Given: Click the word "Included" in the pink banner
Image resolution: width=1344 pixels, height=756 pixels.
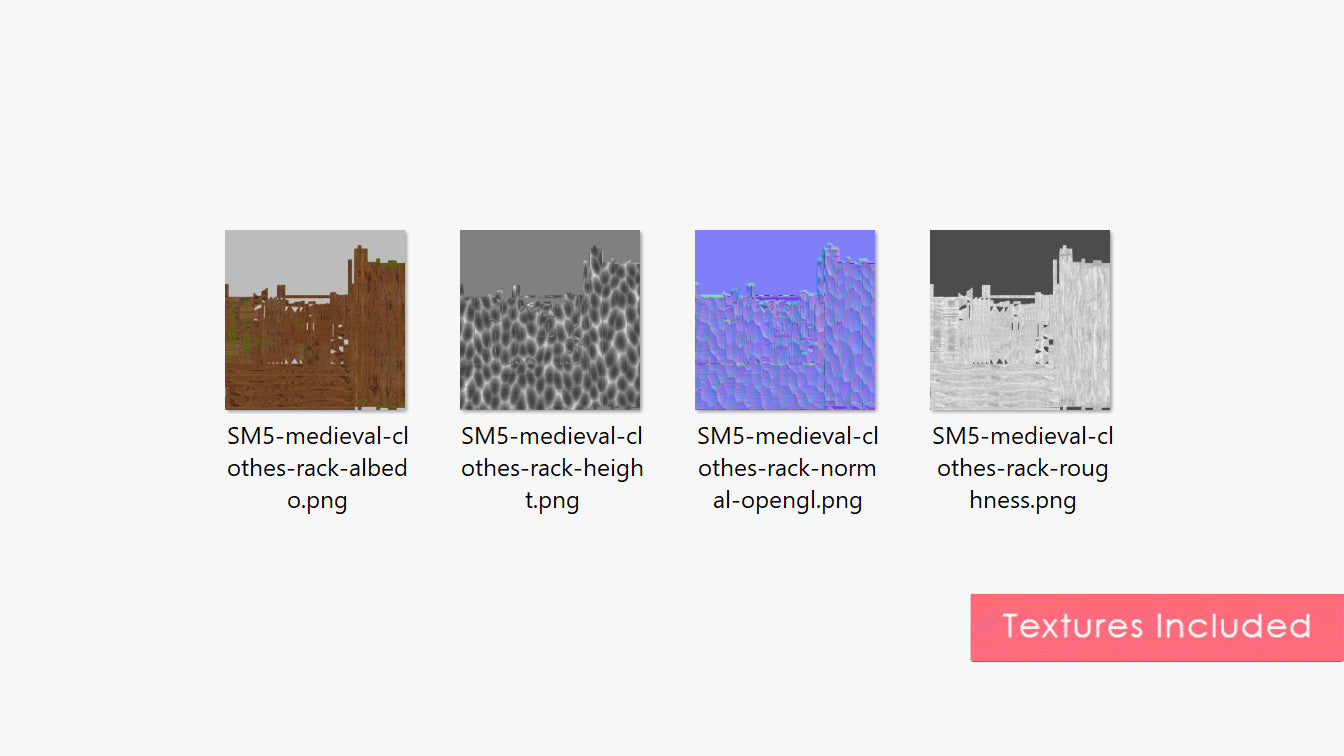Looking at the screenshot, I should pyautogui.click(x=1233, y=626).
